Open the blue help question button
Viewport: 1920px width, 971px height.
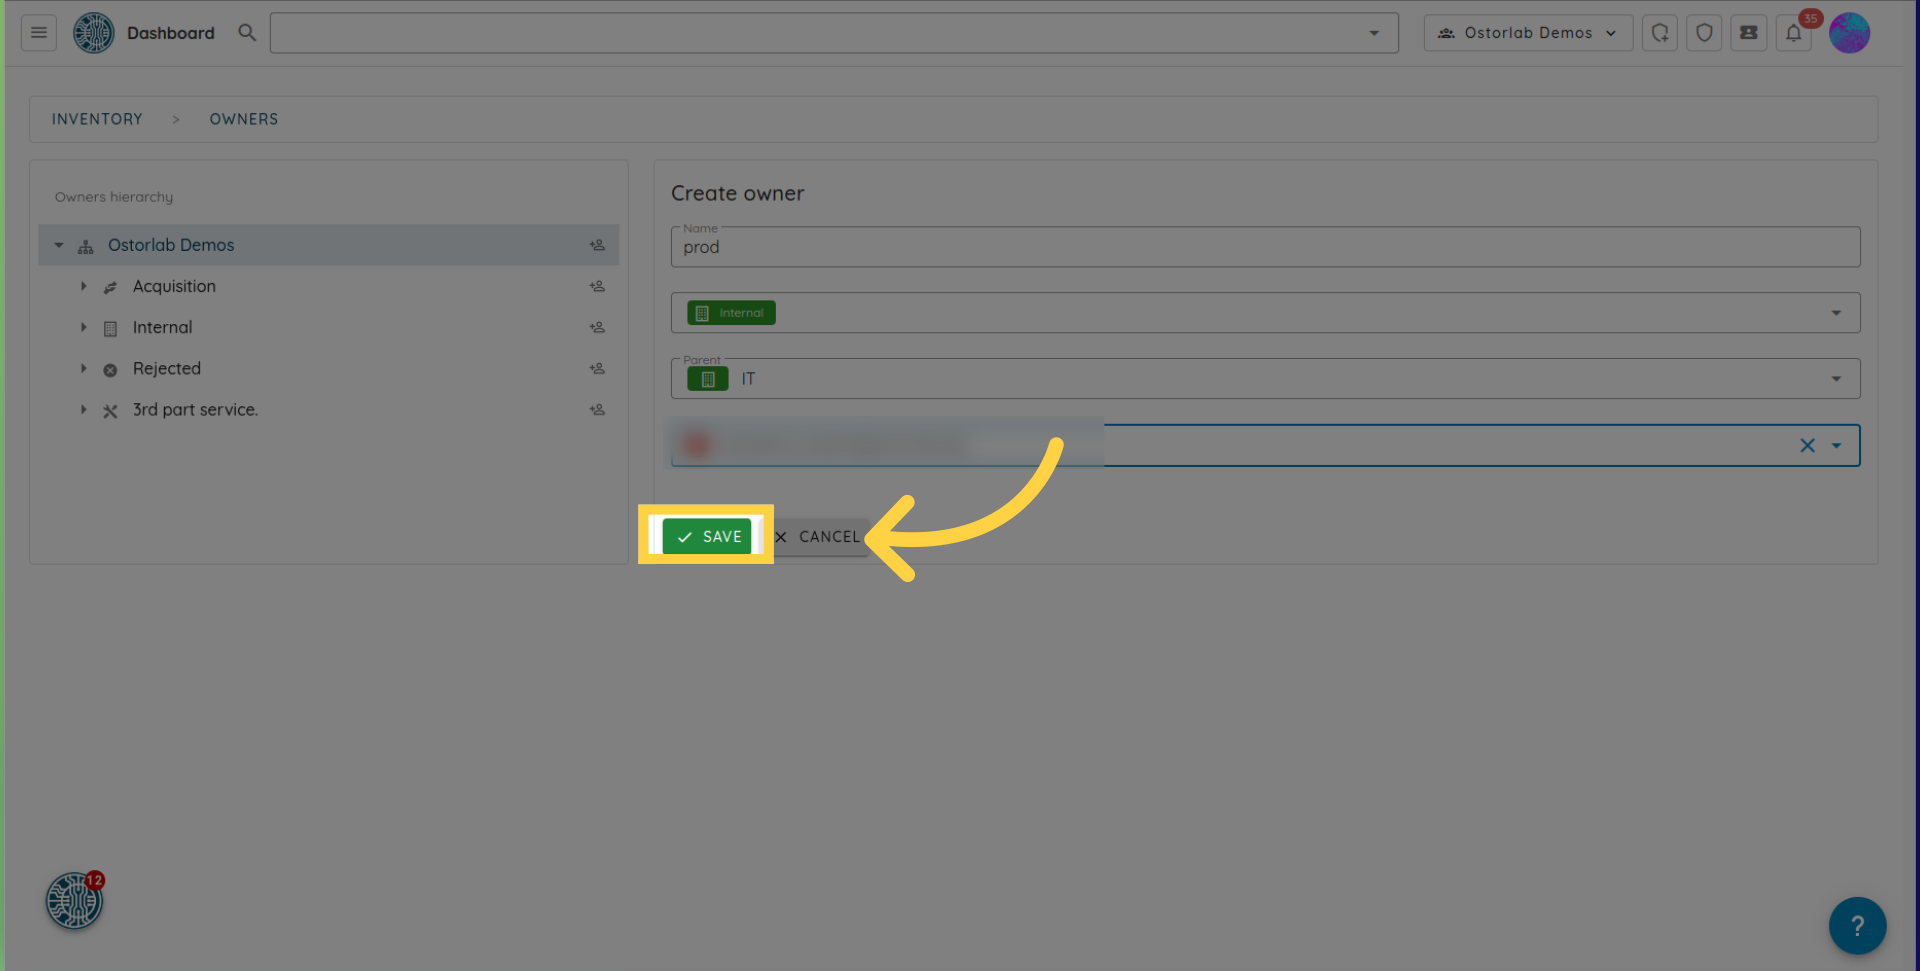(x=1857, y=925)
